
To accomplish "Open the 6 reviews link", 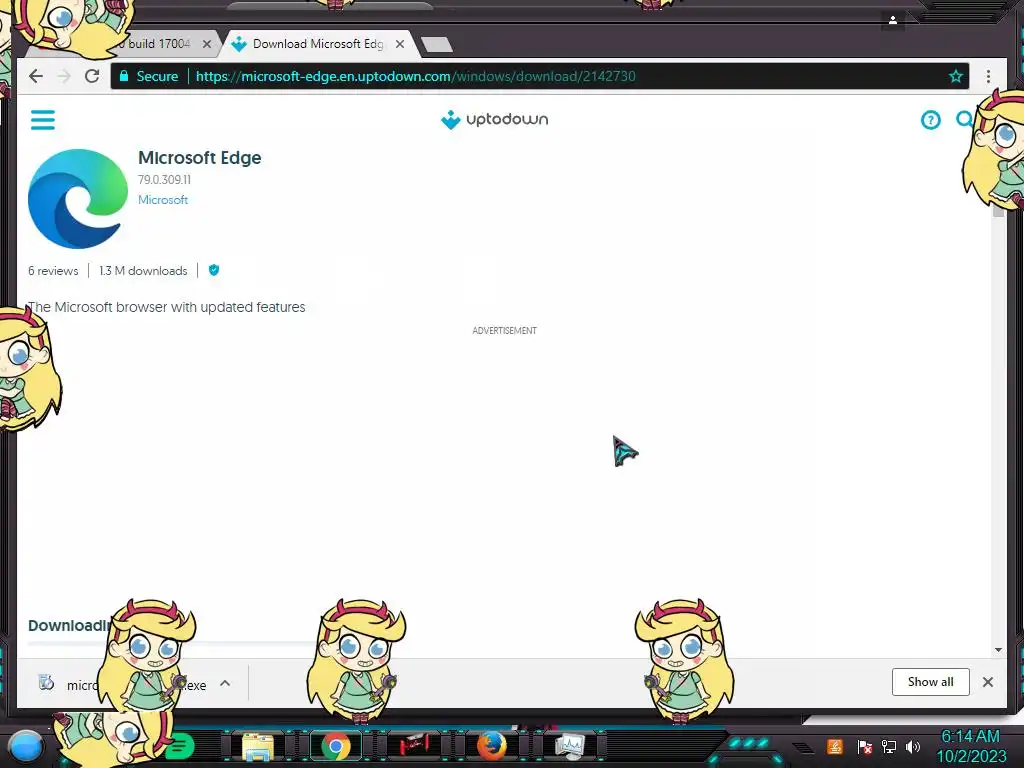I will [53, 271].
